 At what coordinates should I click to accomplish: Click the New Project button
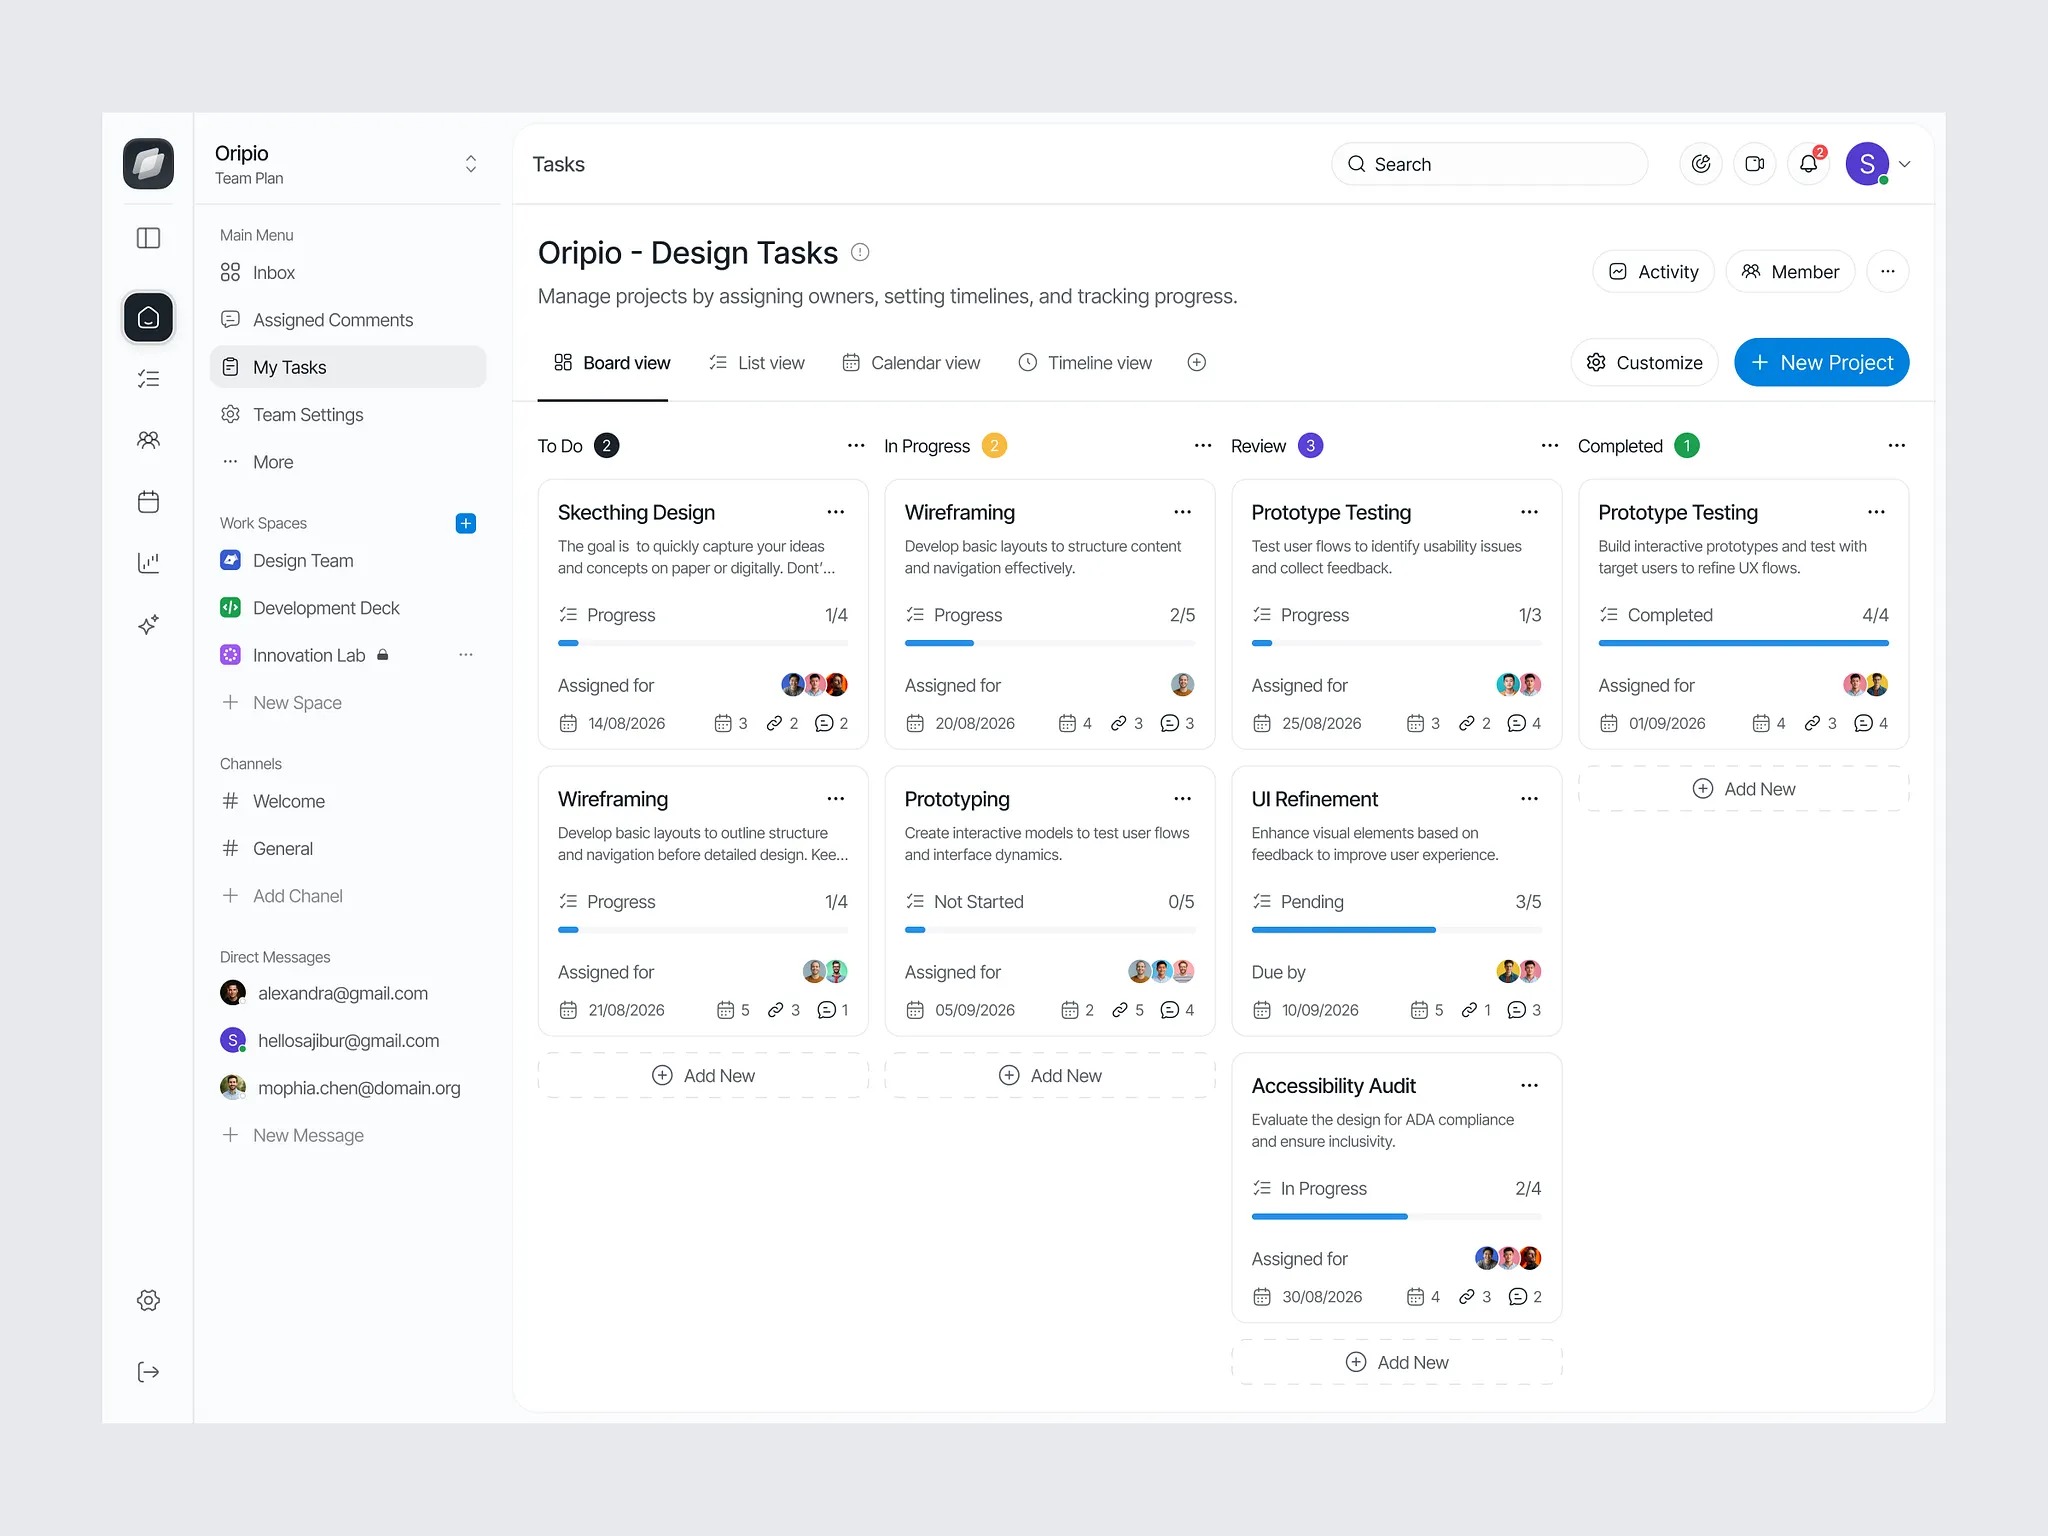(1821, 363)
